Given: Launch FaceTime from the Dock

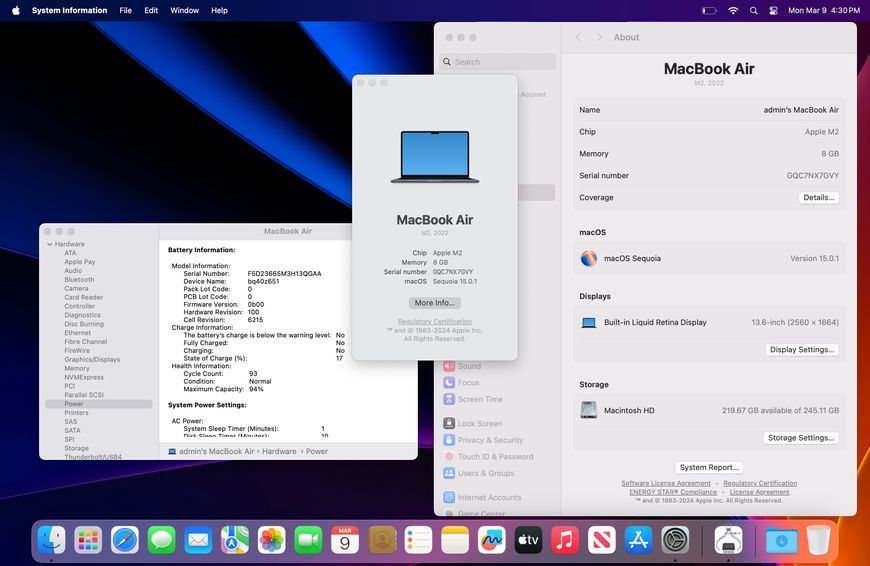Looking at the screenshot, I should tap(308, 539).
